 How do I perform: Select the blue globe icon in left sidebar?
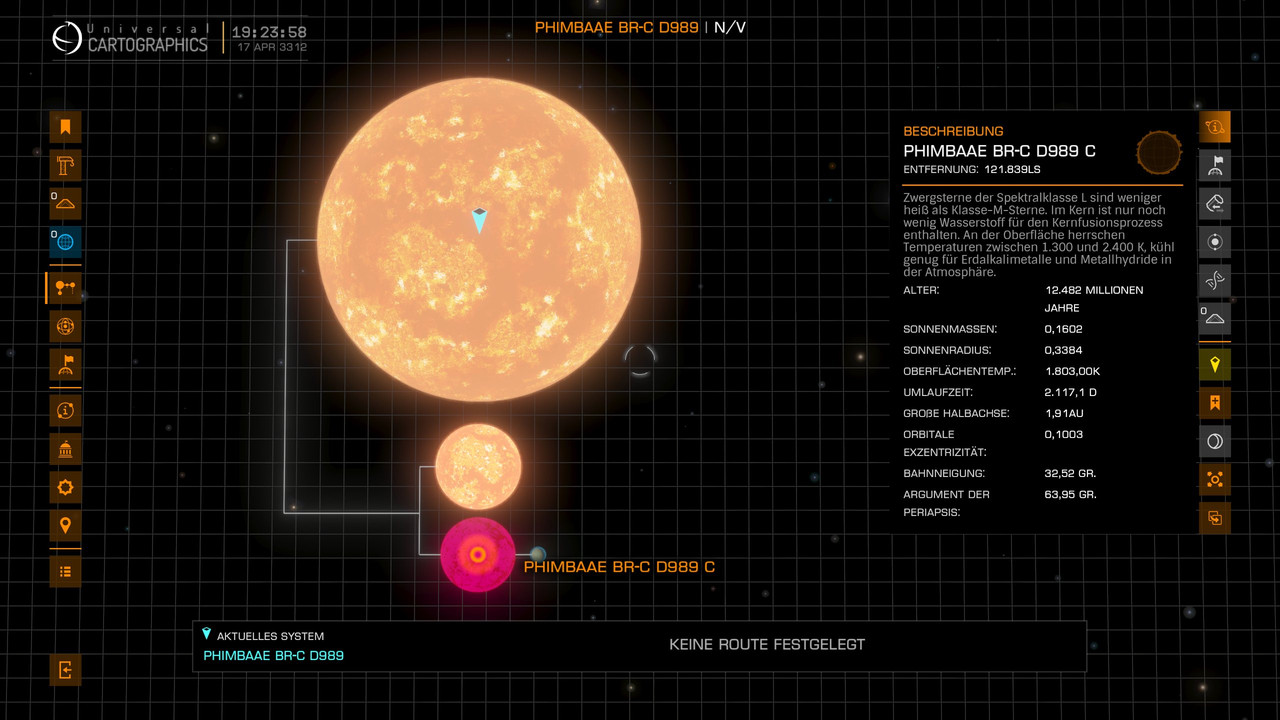65,241
